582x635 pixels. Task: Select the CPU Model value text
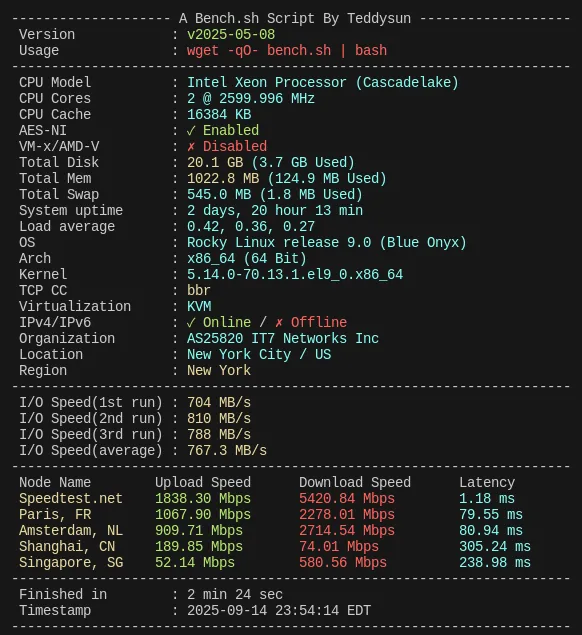tap(323, 83)
